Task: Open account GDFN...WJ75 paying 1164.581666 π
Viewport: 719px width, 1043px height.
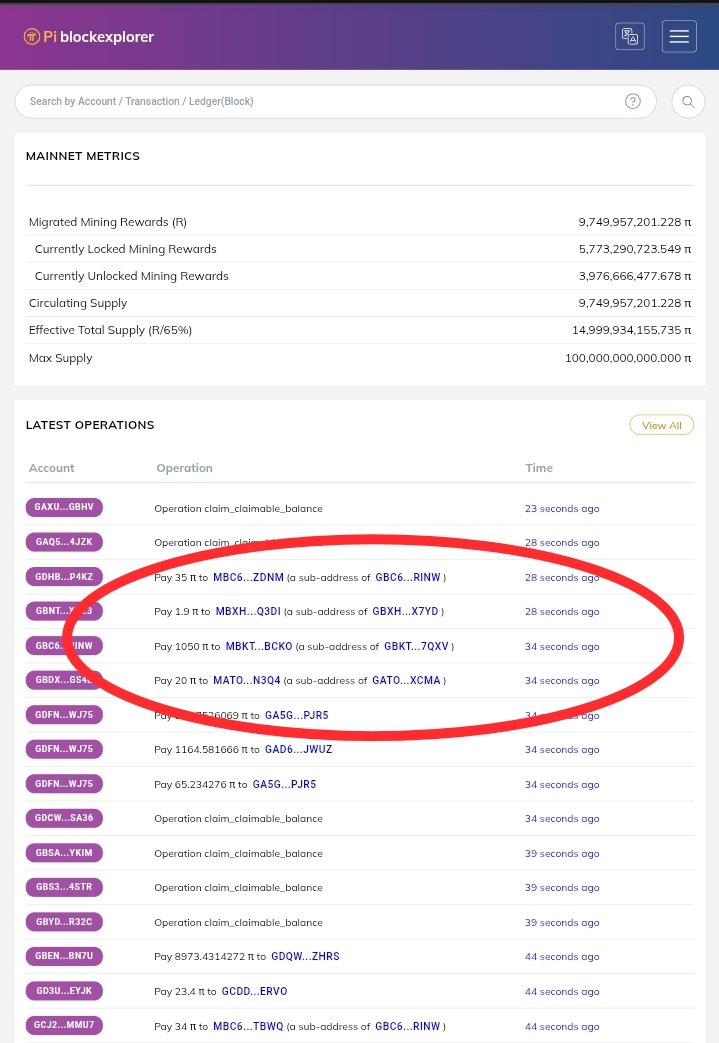Action: coord(64,749)
